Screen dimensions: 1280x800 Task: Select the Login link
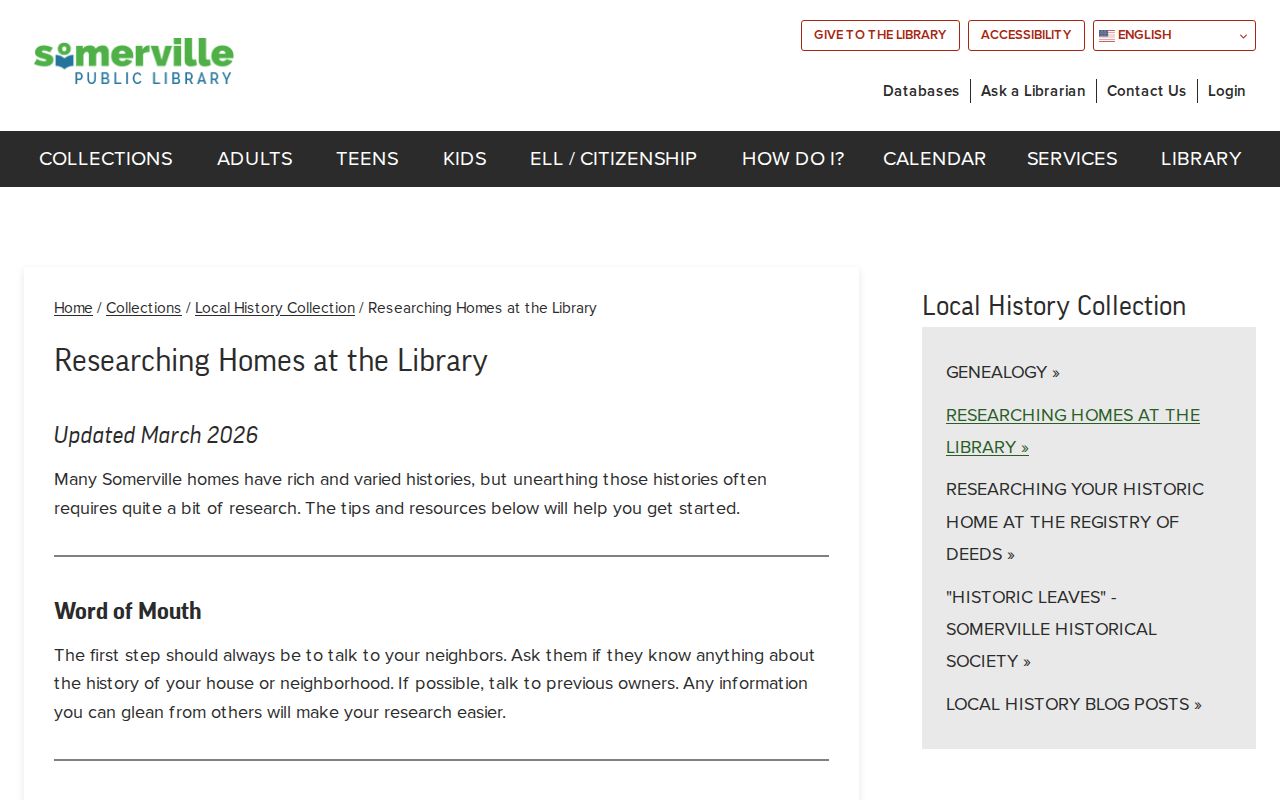pos(1226,91)
